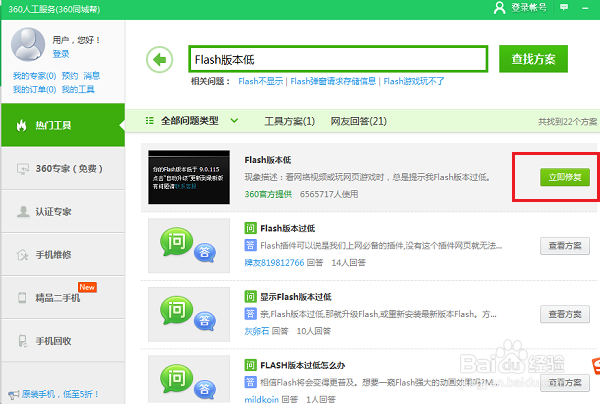The image size is (600, 404).
Task: Click the green 问 icon before Flash版本过低
Action: click(250, 228)
